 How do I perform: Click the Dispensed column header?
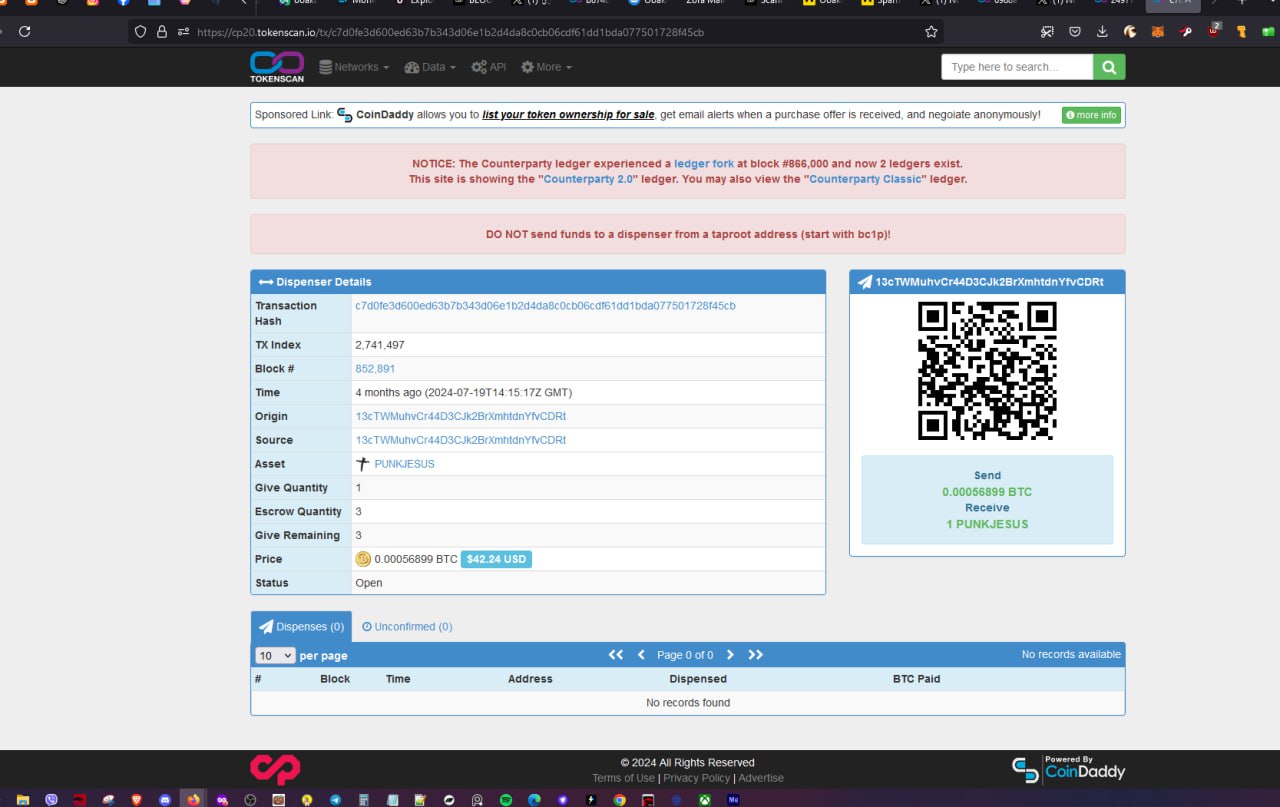coord(698,679)
